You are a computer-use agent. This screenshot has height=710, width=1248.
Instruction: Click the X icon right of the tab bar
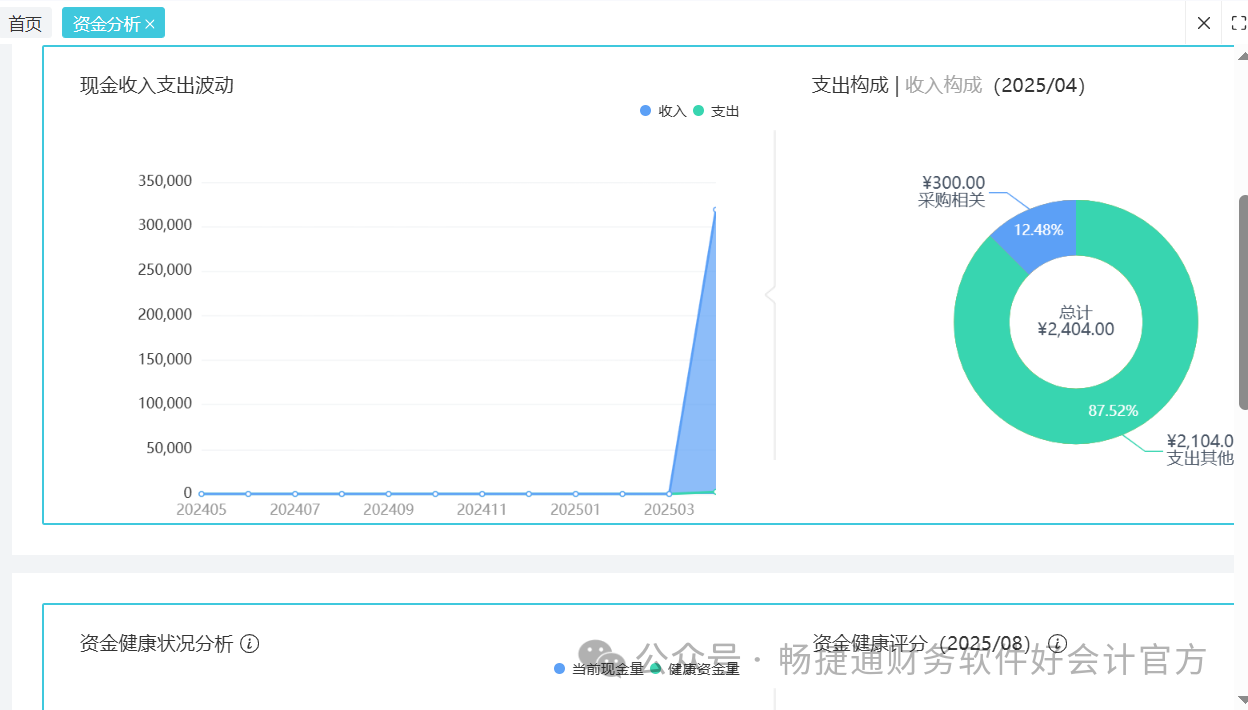click(x=1204, y=22)
